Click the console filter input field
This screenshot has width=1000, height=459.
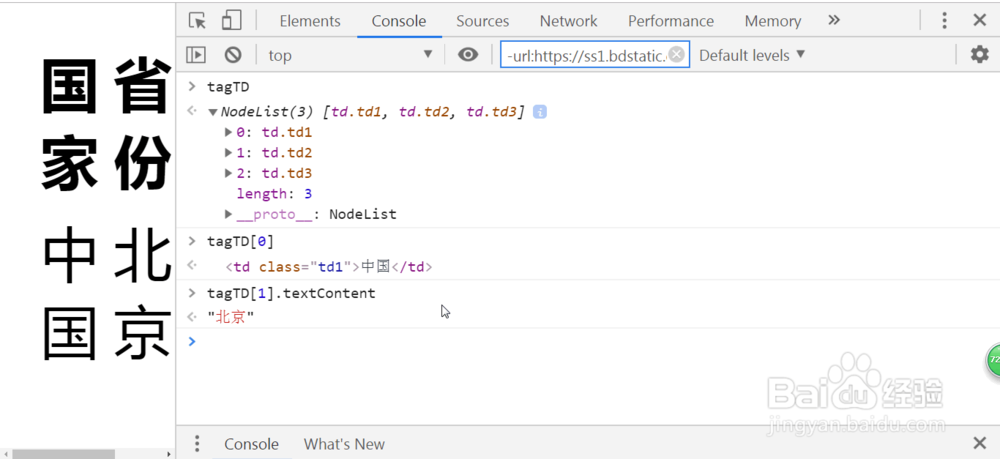[585, 55]
